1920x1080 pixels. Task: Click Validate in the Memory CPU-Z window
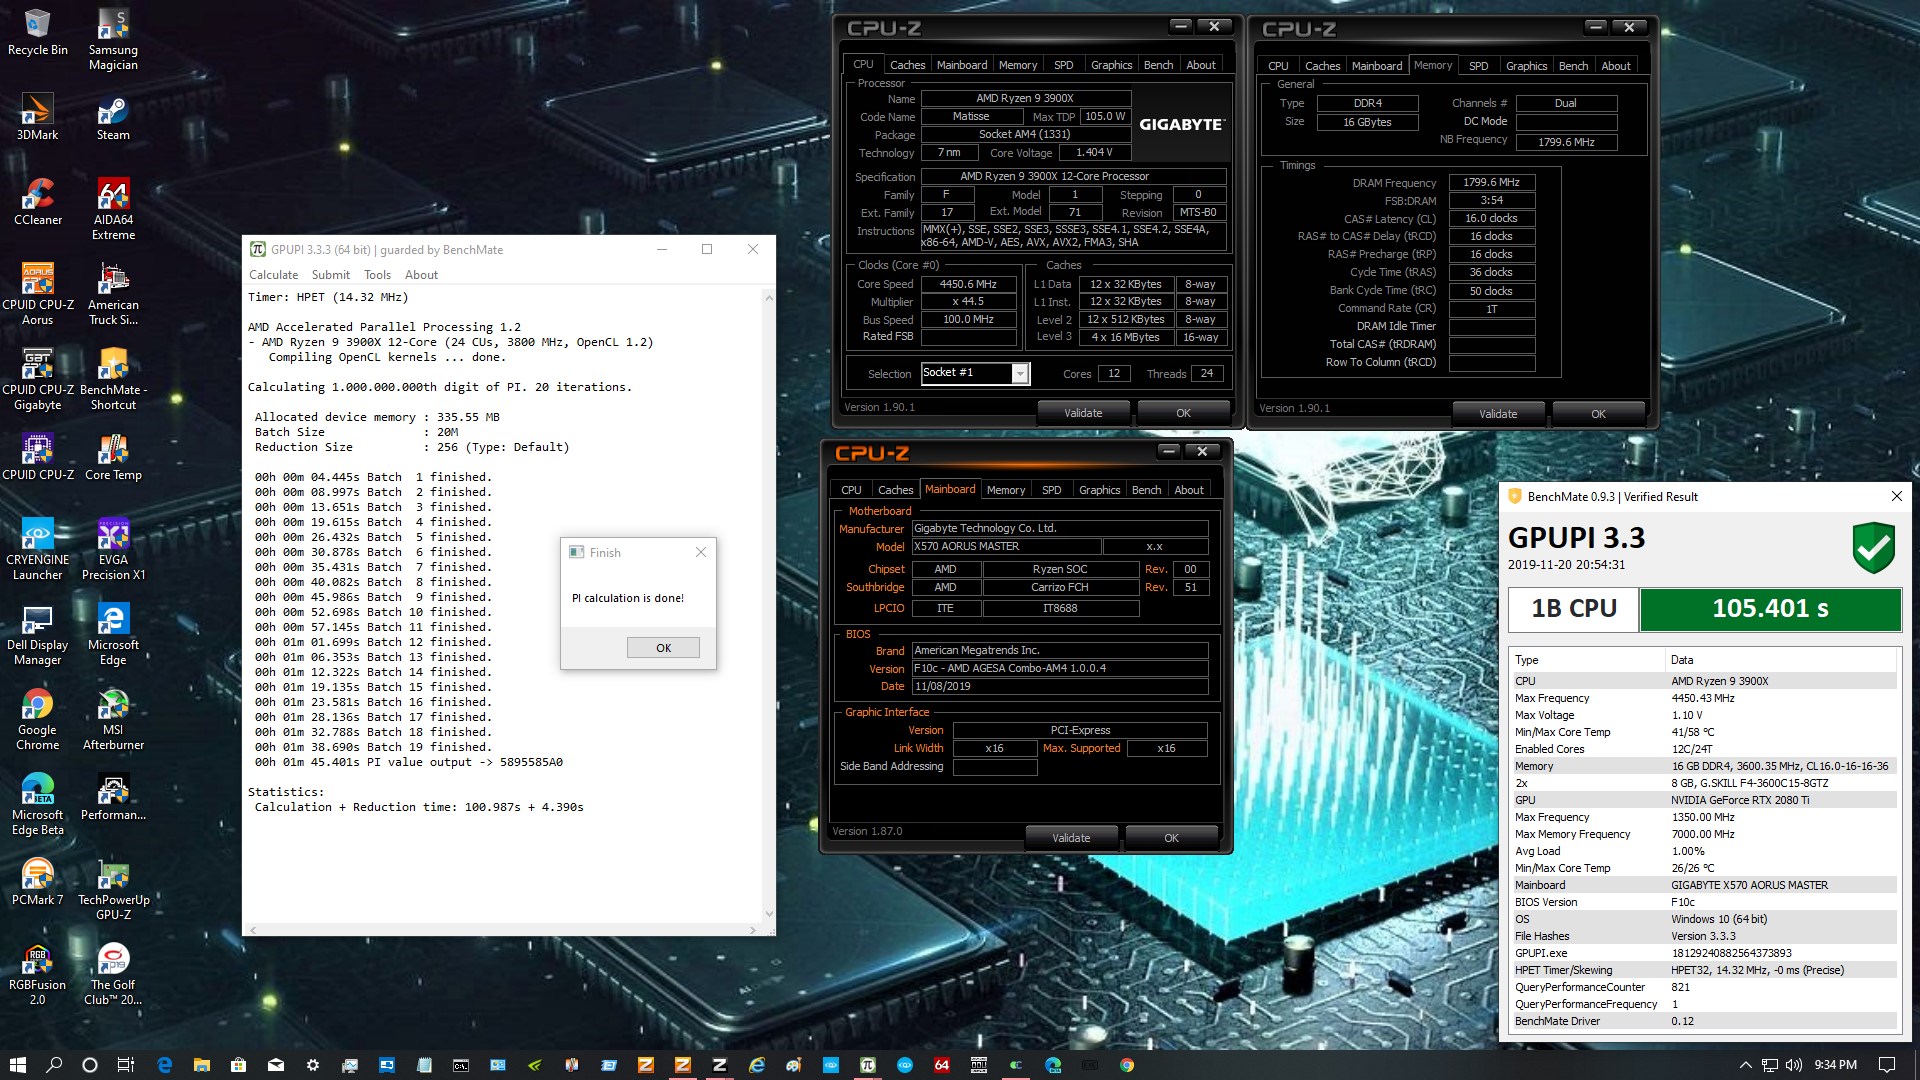click(x=1498, y=414)
